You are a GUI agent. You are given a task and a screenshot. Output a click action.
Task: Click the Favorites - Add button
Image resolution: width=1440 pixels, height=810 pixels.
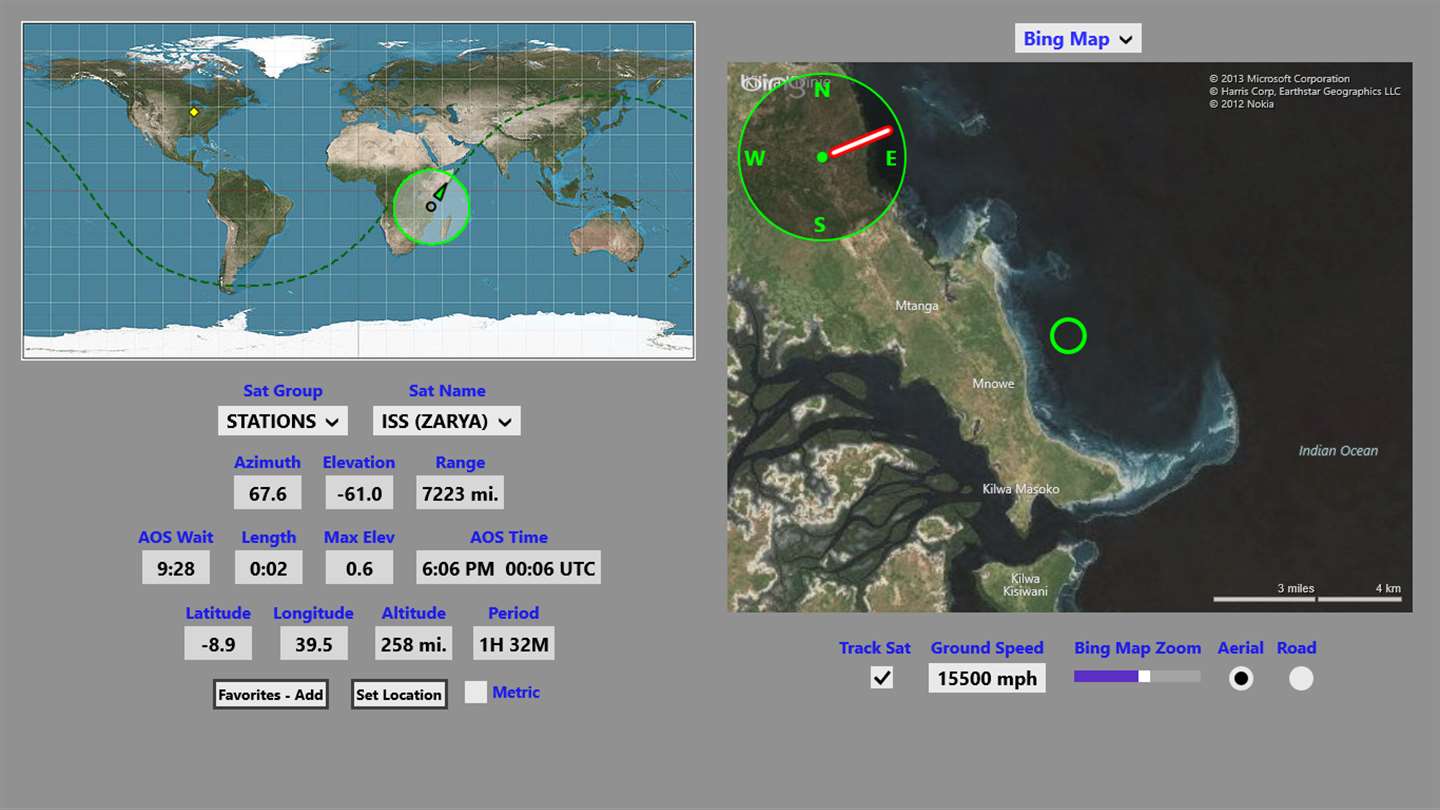tap(271, 694)
